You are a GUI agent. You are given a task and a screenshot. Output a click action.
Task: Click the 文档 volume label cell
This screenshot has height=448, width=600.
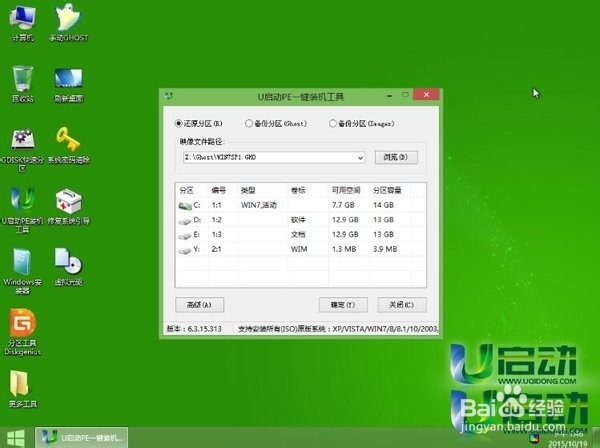point(298,235)
